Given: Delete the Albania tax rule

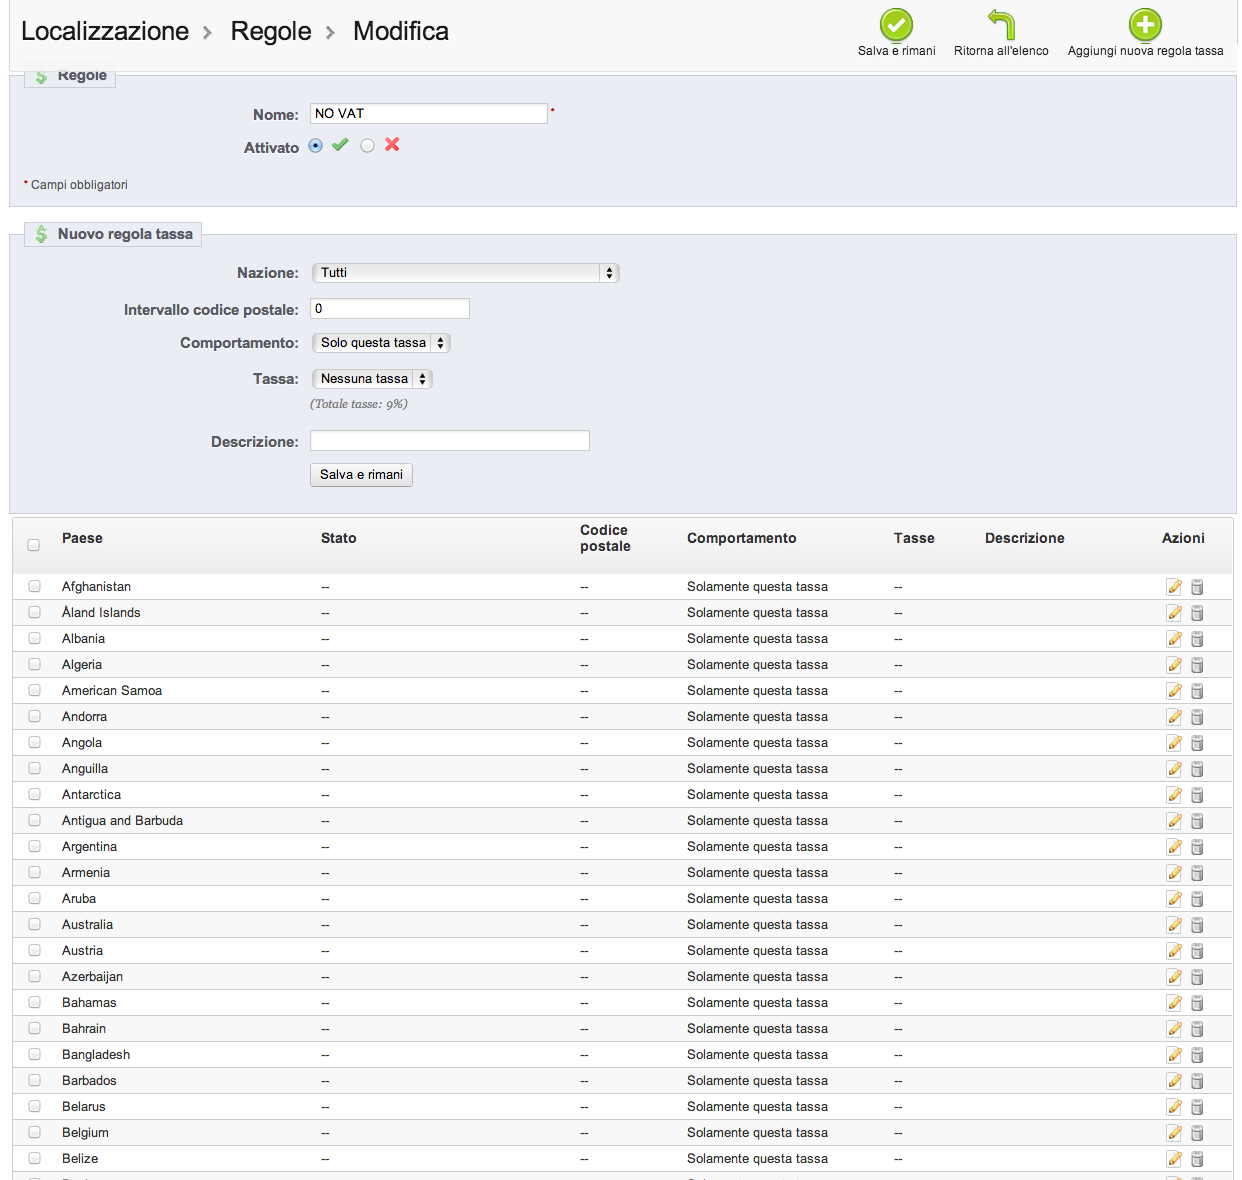Looking at the screenshot, I should click(1197, 639).
